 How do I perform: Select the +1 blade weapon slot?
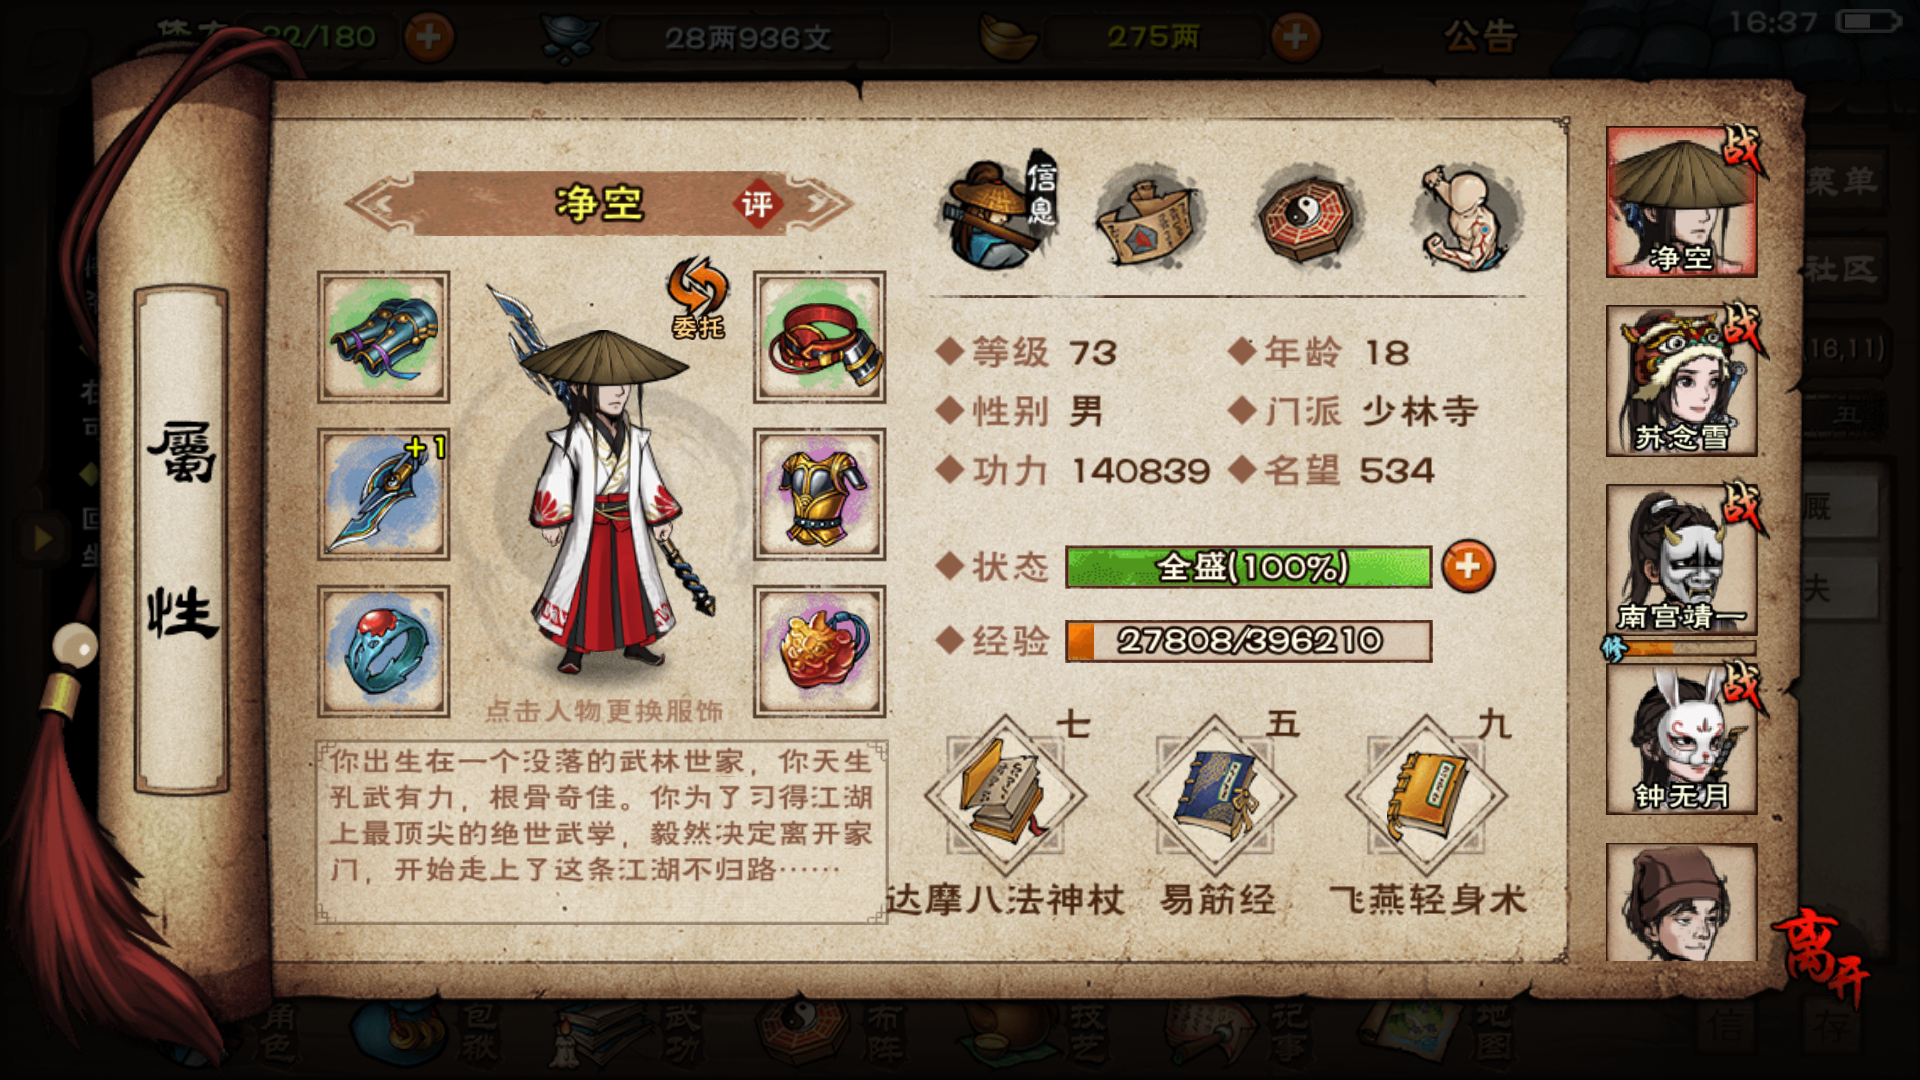point(383,494)
